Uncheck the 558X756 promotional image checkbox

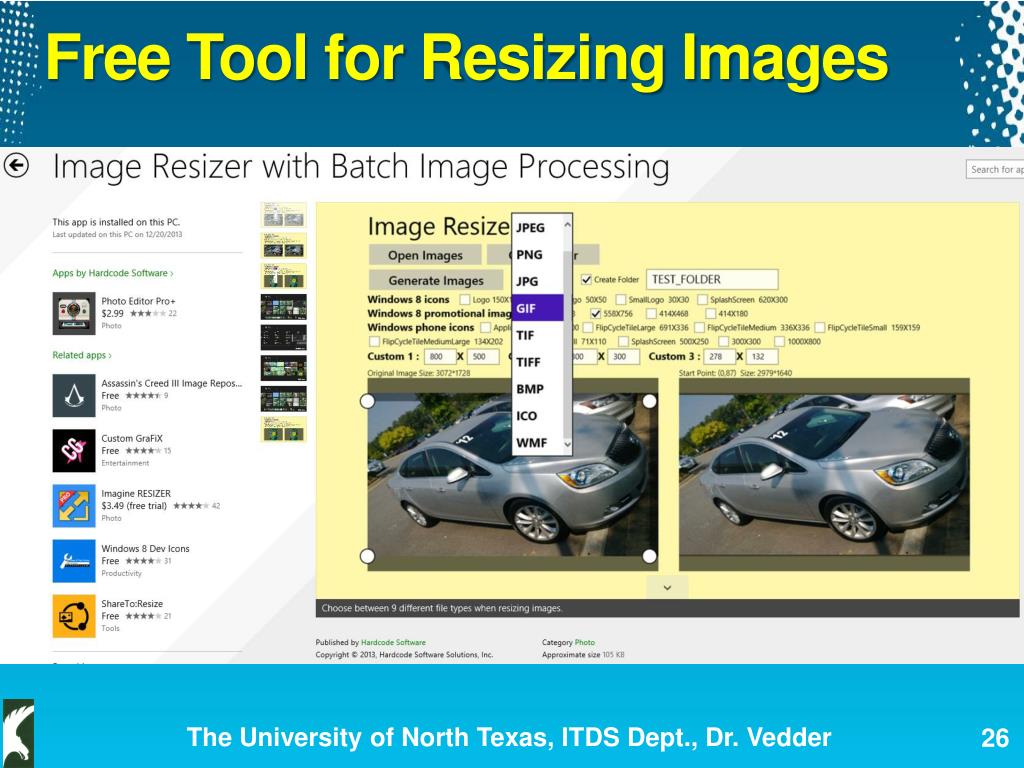pos(596,313)
